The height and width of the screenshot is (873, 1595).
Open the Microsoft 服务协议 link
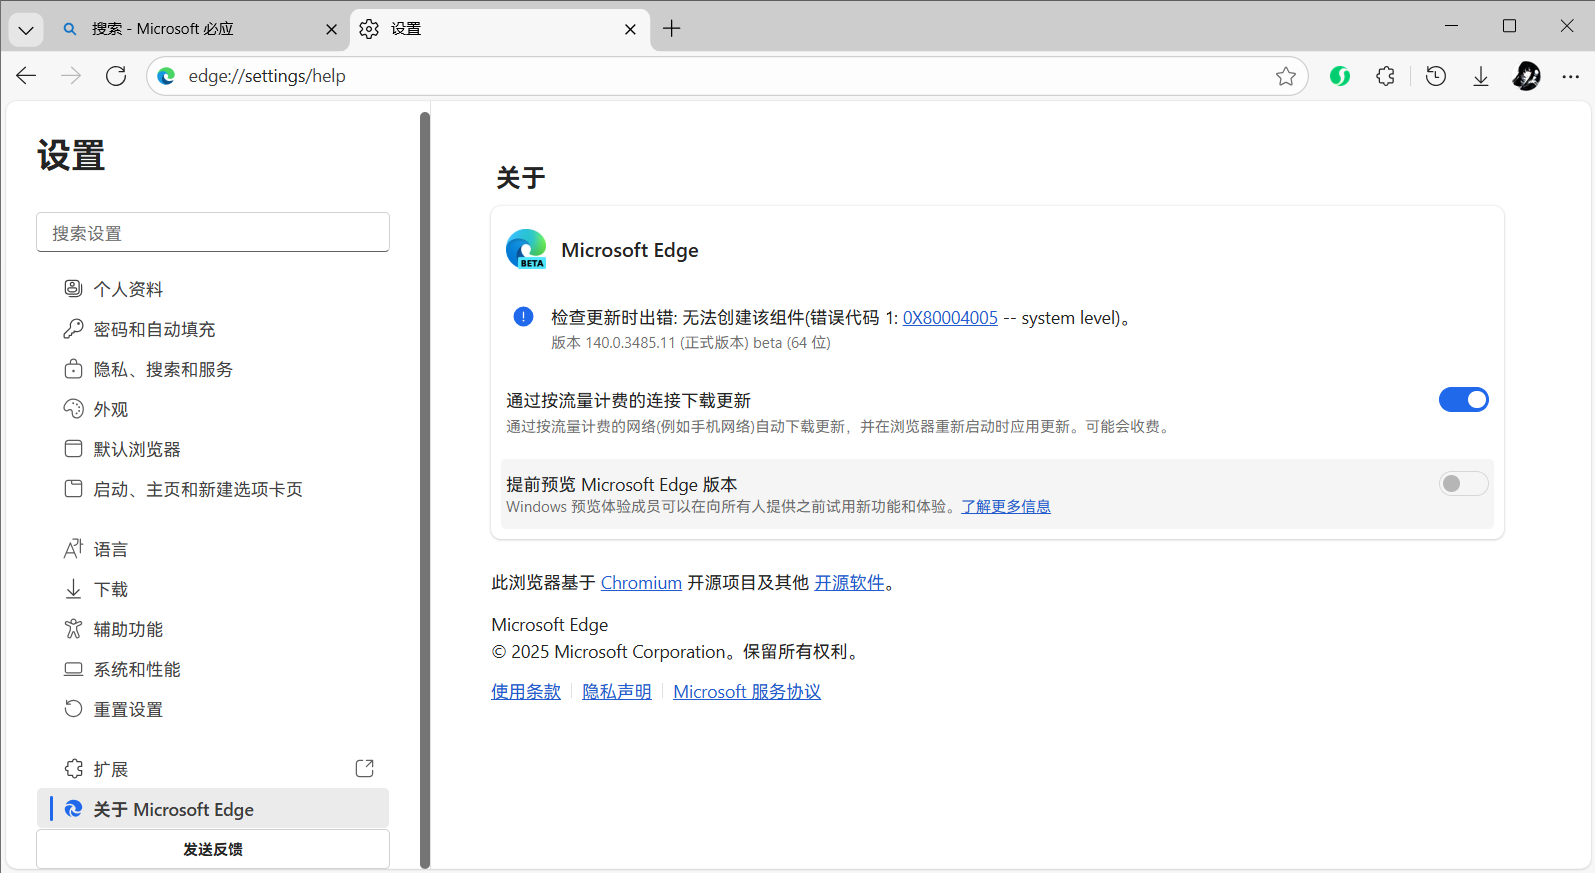tap(747, 692)
